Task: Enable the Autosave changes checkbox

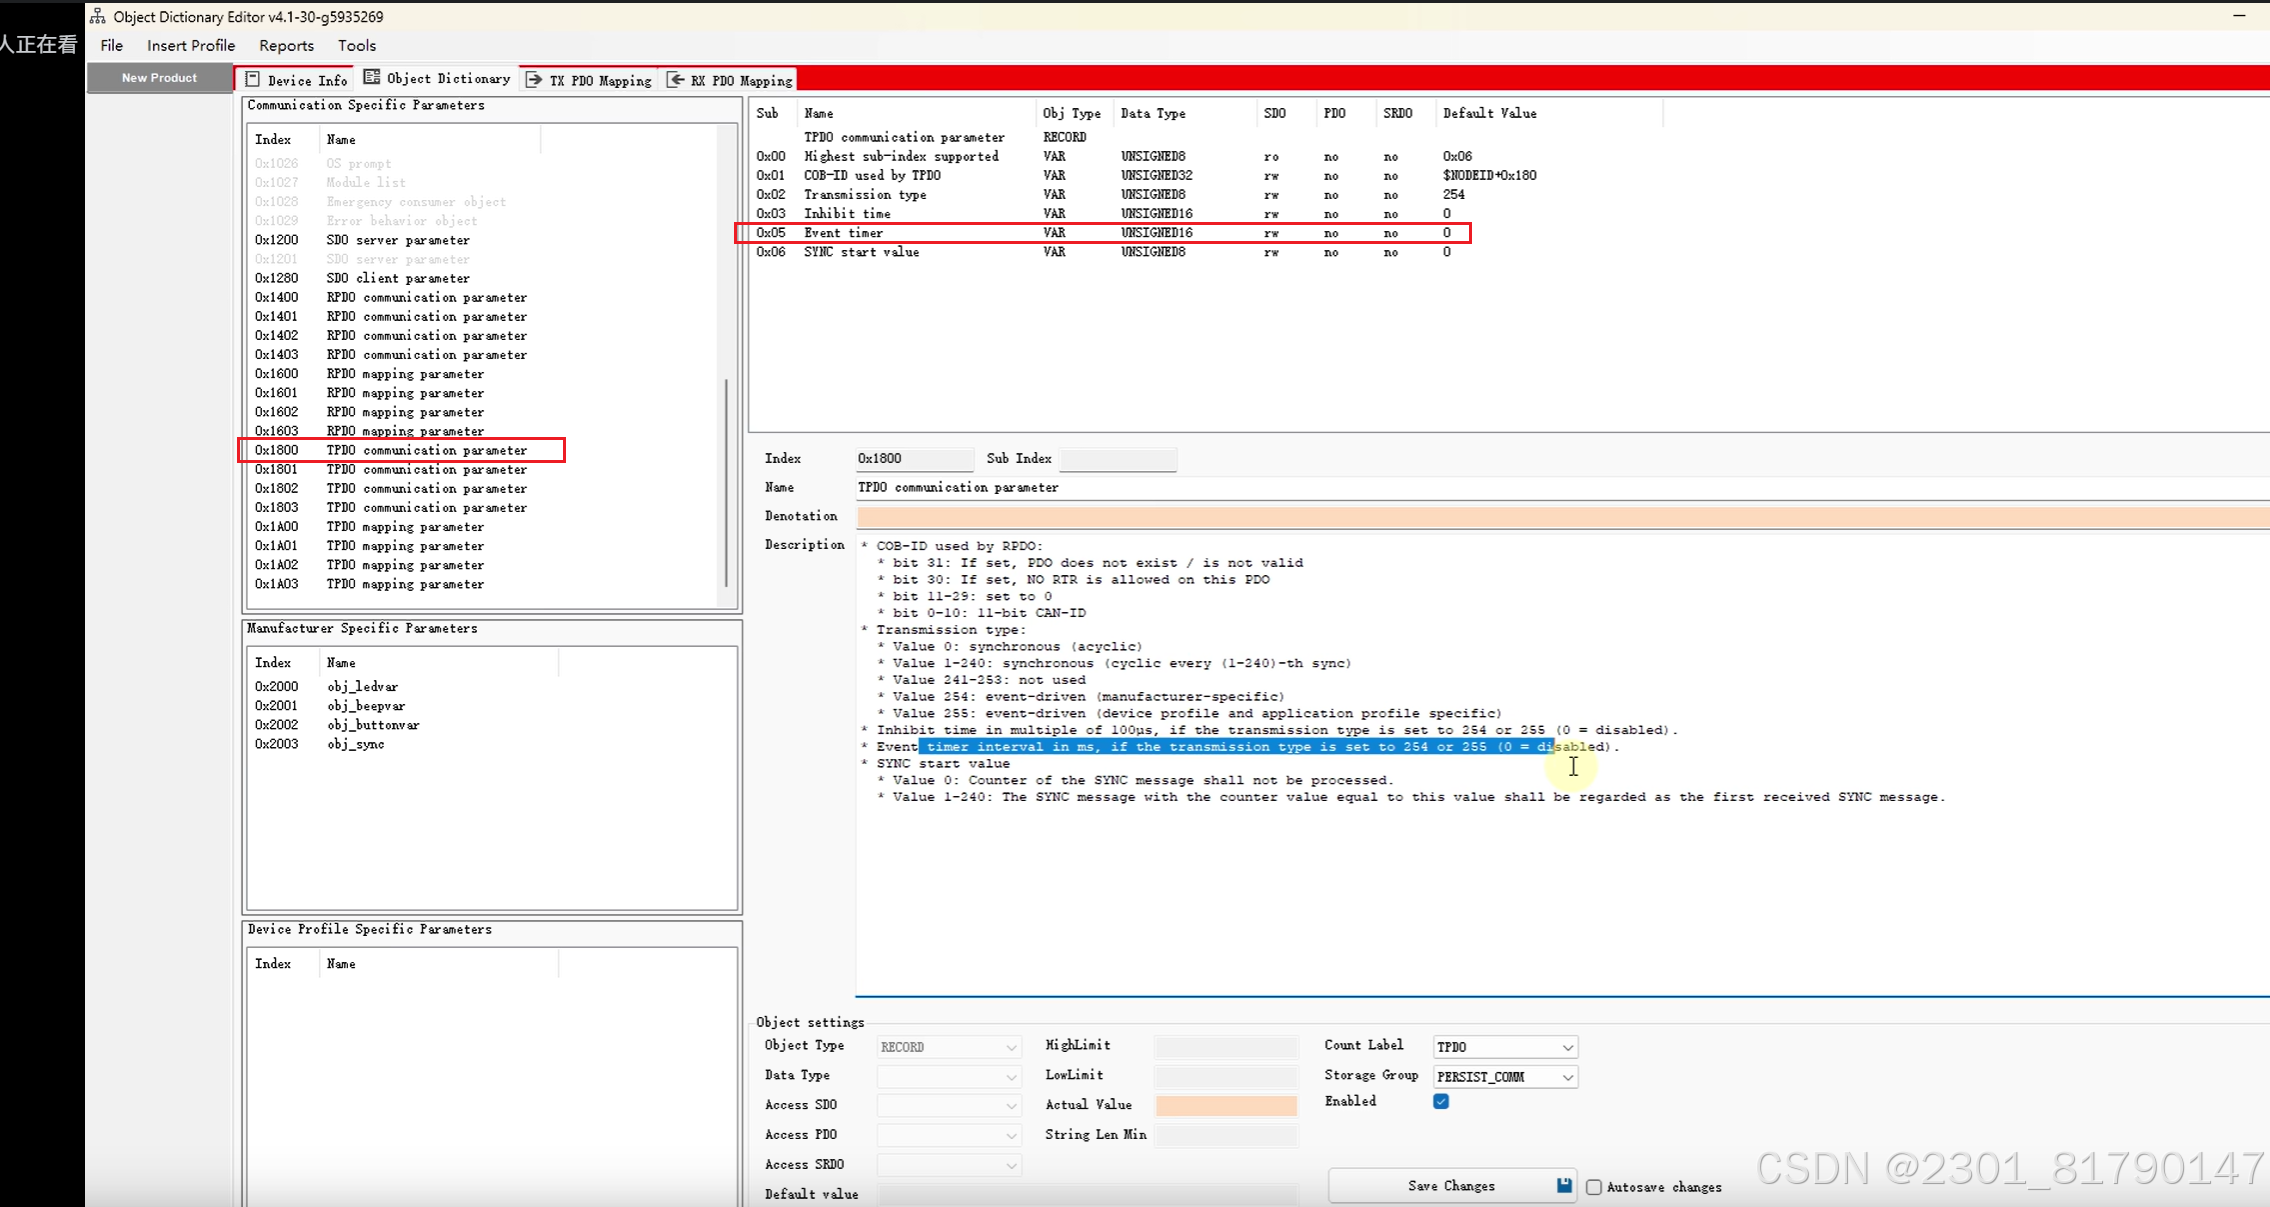Action: [x=1594, y=1187]
